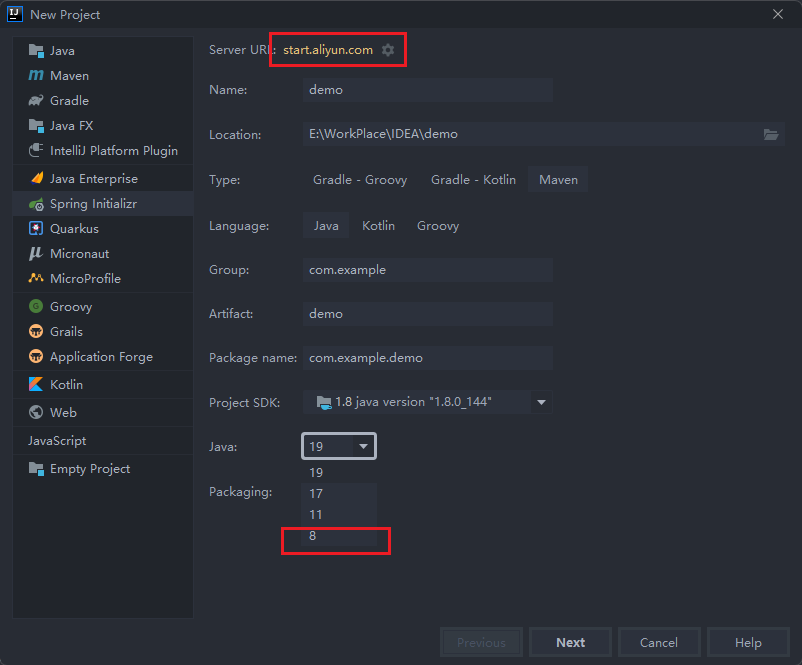Image resolution: width=802 pixels, height=665 pixels.
Task: Set language to Kotlin
Action: pyautogui.click(x=378, y=226)
